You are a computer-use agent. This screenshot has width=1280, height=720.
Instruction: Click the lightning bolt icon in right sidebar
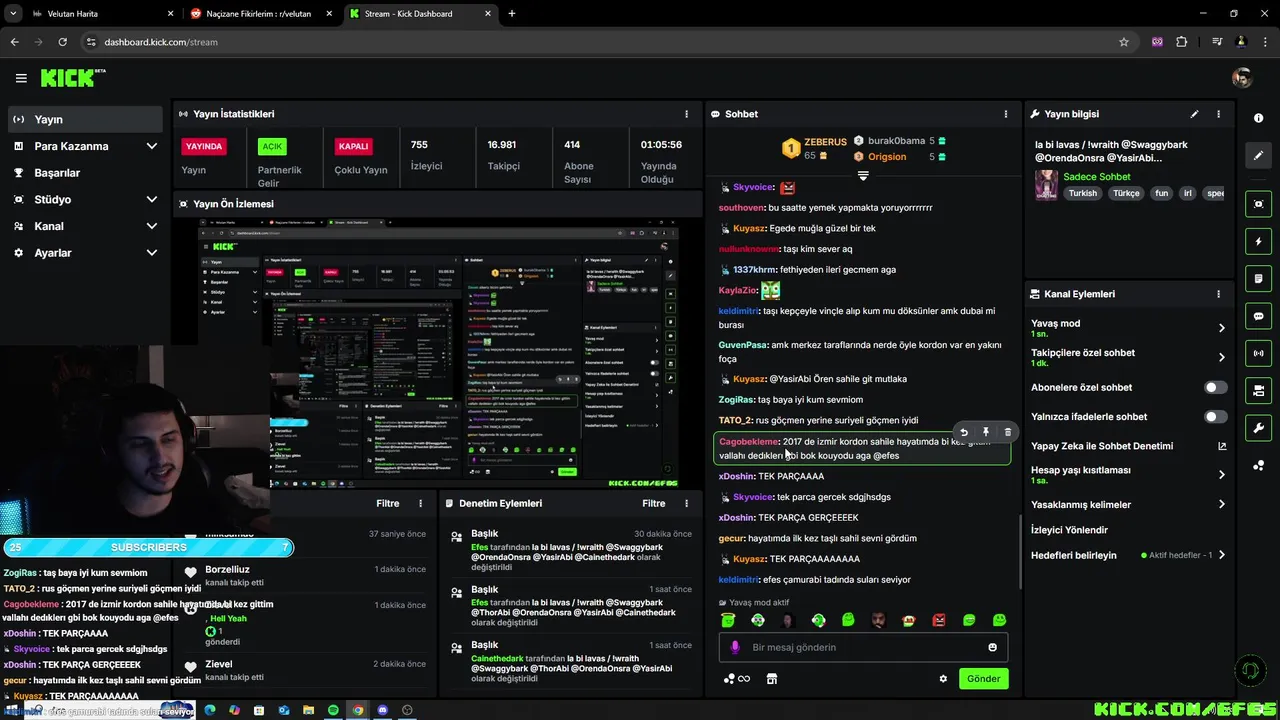pyautogui.click(x=1258, y=241)
